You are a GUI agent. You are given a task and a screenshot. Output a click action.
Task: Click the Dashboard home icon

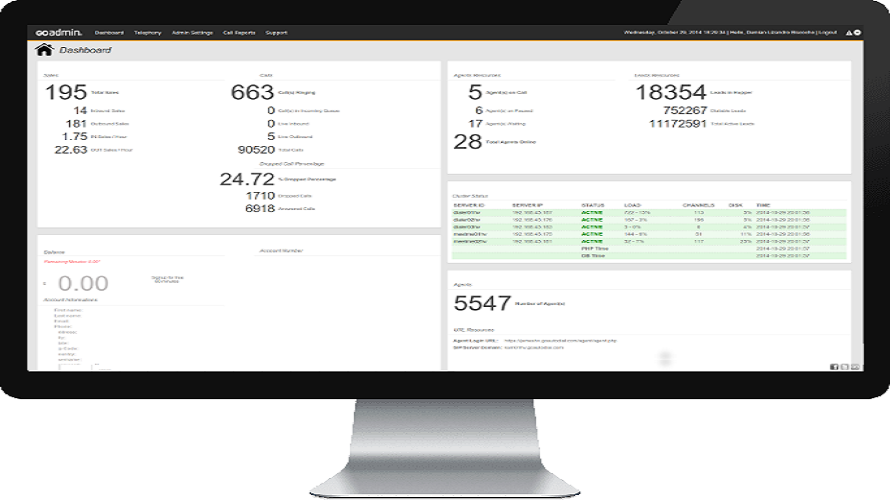pos(44,49)
